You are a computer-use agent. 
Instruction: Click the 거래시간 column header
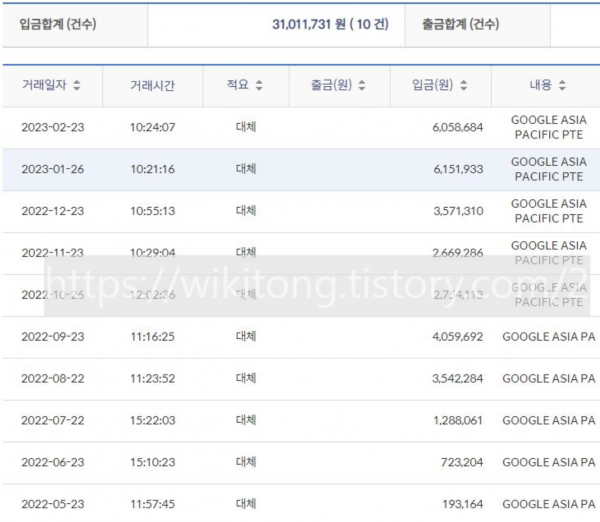[152, 86]
